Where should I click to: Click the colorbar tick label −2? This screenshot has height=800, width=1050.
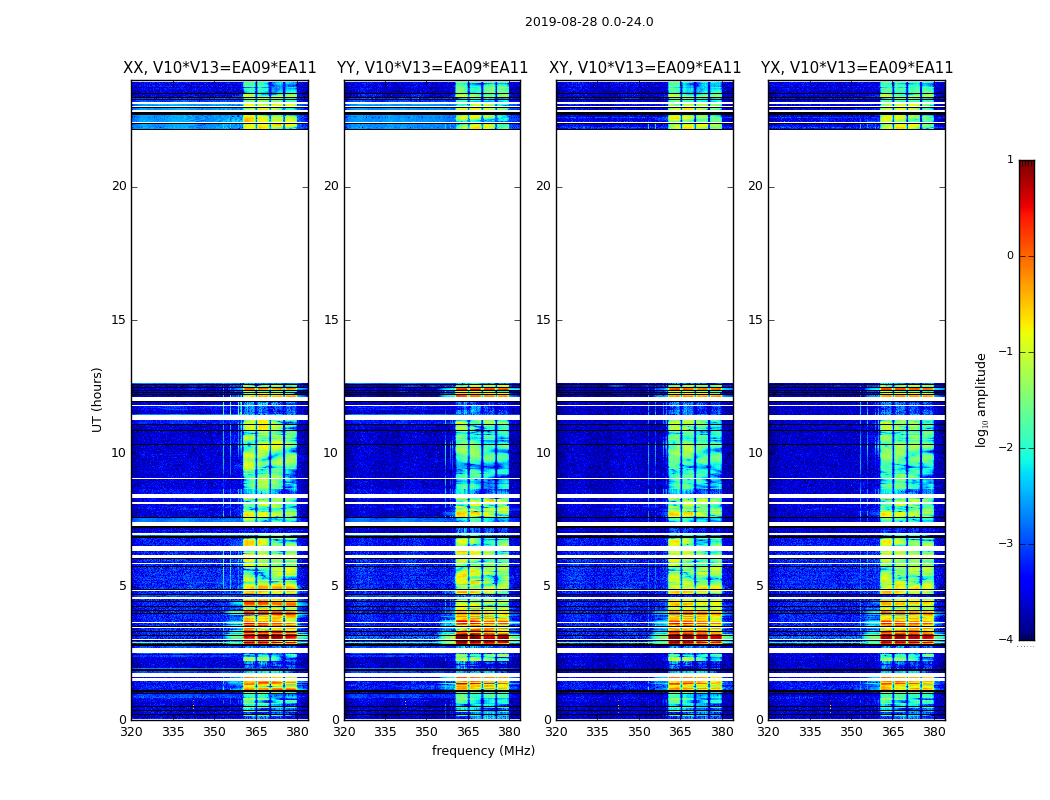tap(1007, 448)
